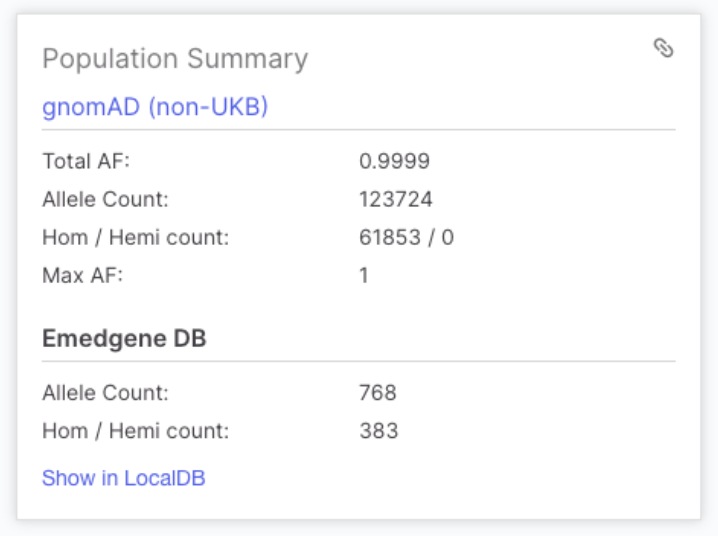Click Show in LocalDB link
Image resolution: width=718 pixels, height=536 pixels.
(123, 478)
